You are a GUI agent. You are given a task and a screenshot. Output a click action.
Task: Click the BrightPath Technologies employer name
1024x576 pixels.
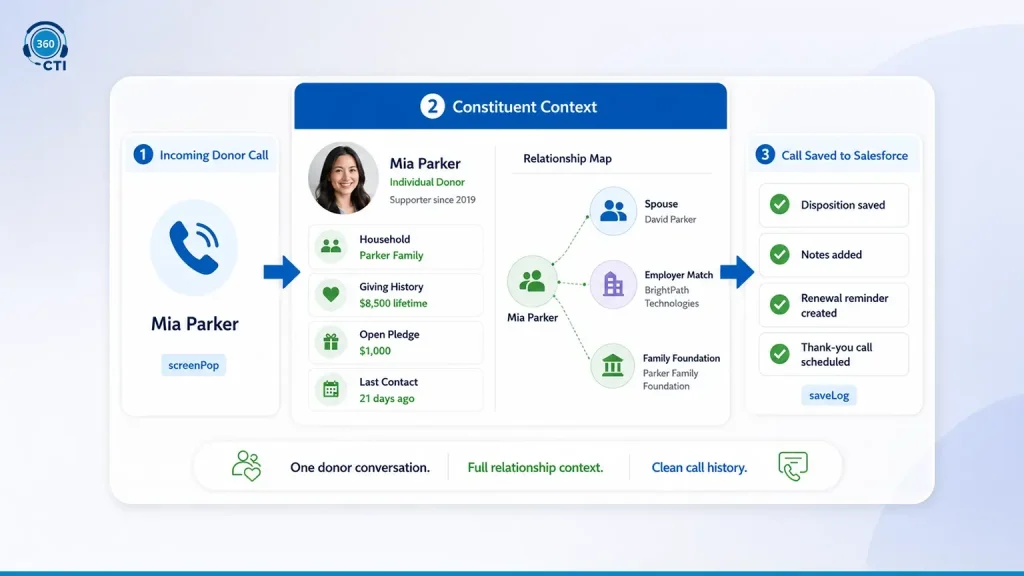pyautogui.click(x=671, y=296)
